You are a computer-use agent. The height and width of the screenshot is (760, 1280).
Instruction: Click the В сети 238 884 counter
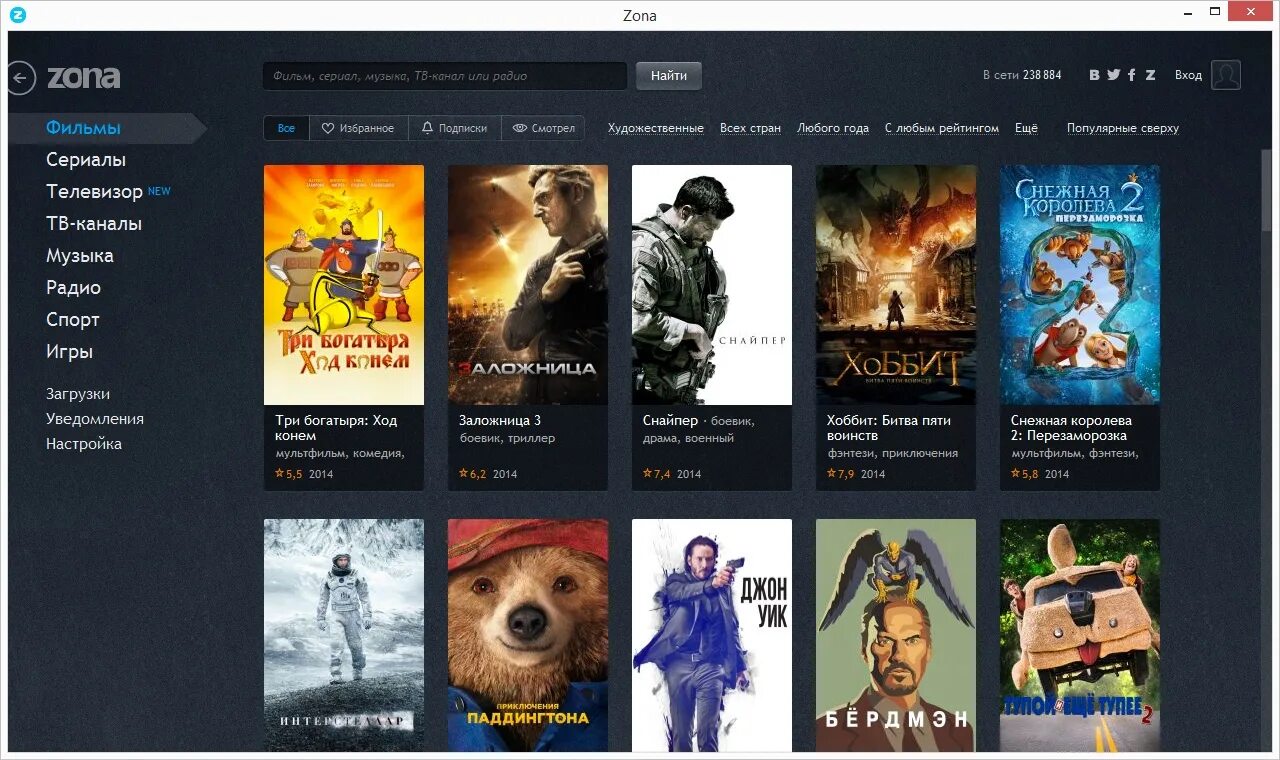tap(1022, 75)
